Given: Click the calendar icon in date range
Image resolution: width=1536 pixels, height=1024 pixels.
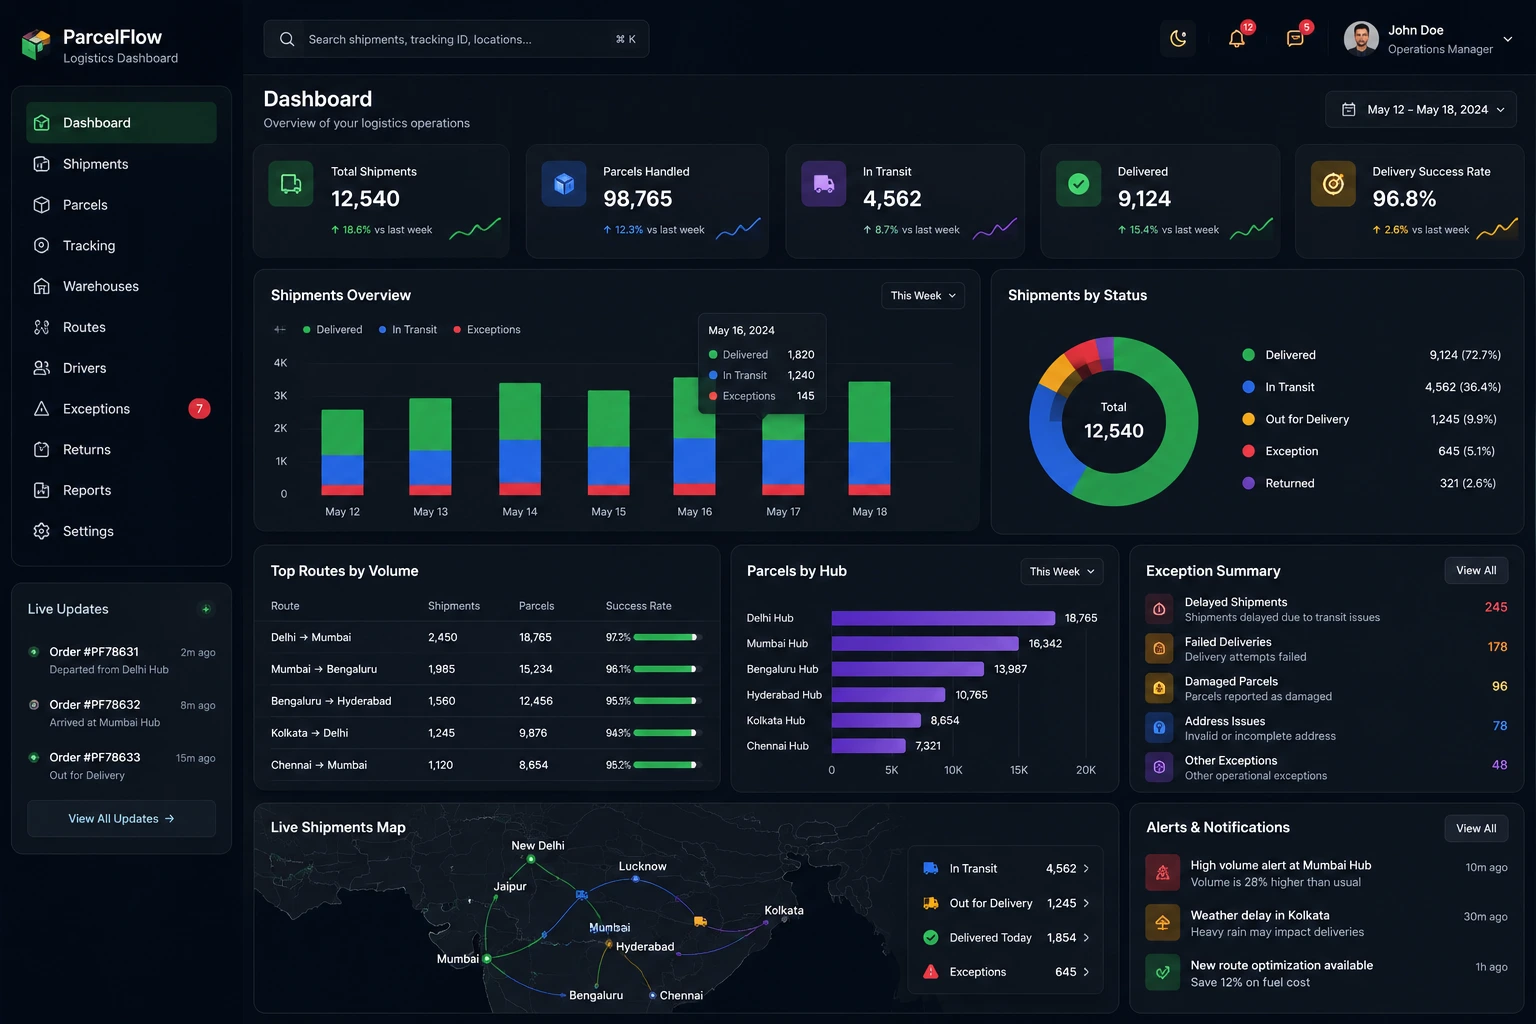Looking at the screenshot, I should [x=1348, y=110].
